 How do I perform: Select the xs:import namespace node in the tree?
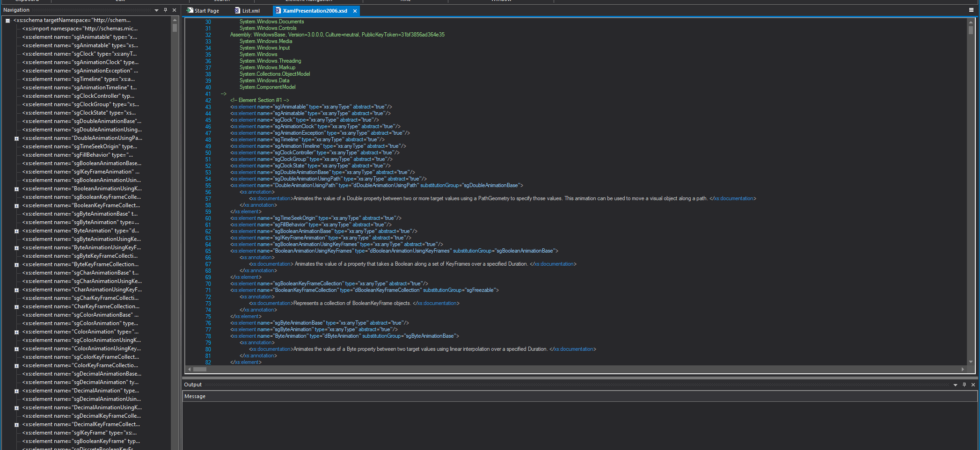tap(80, 28)
